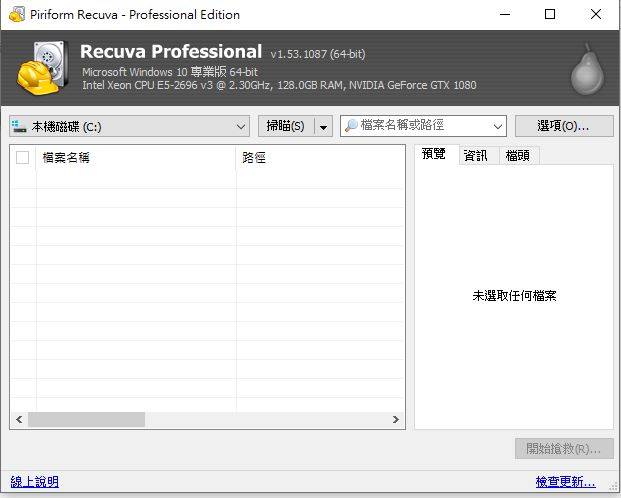Click the Recuva hard hat logo icon
This screenshot has width=621, height=498.
[43, 67]
